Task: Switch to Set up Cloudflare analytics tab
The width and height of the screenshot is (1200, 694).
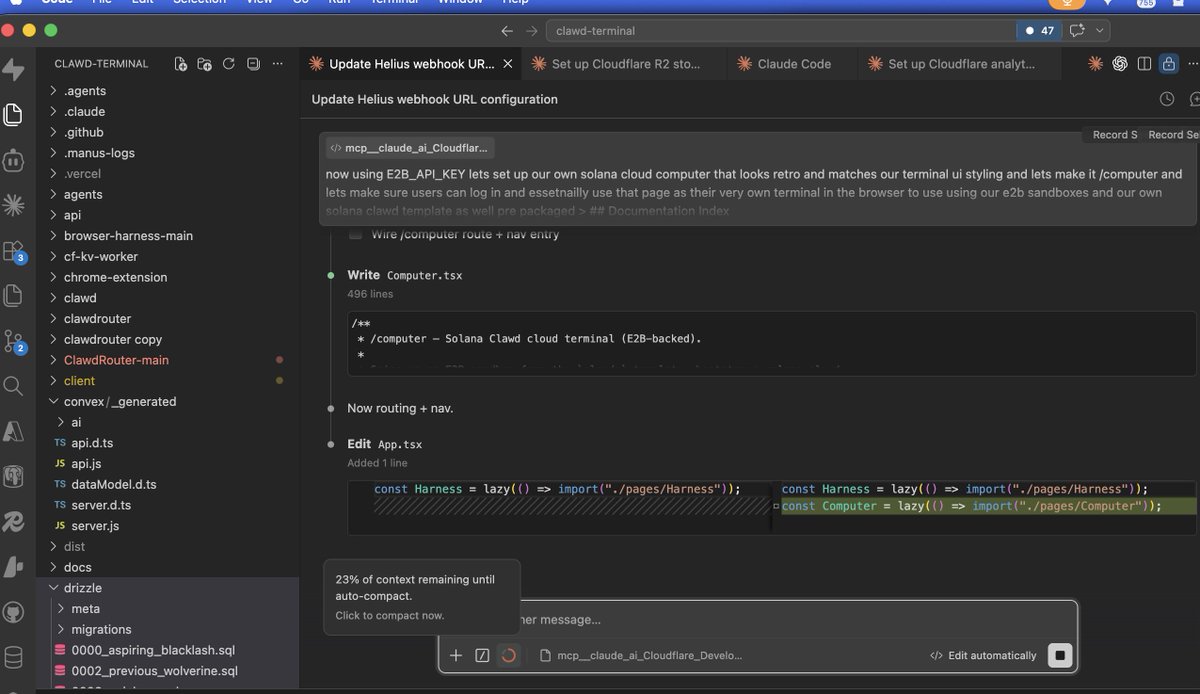Action: click(961, 64)
